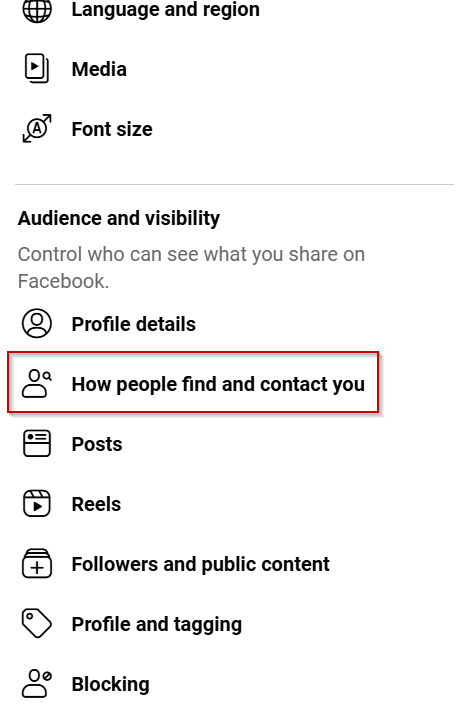Click the Reels clapper icon
The height and width of the screenshot is (708, 460).
(37, 503)
